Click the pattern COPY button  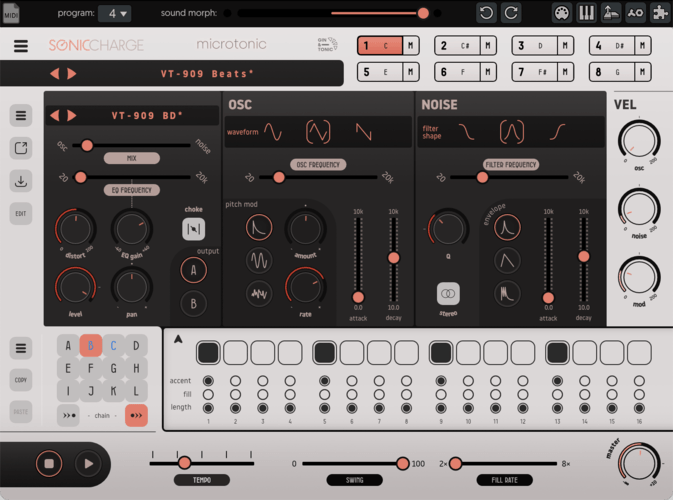21,380
